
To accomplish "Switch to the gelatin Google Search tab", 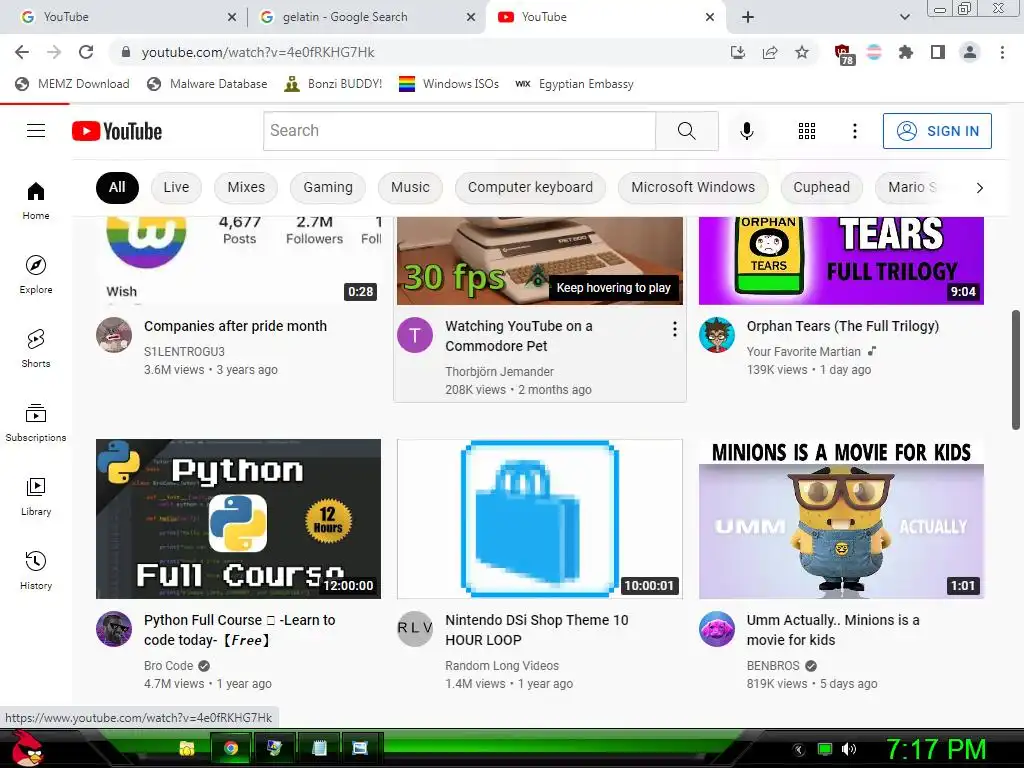I will coord(368,17).
